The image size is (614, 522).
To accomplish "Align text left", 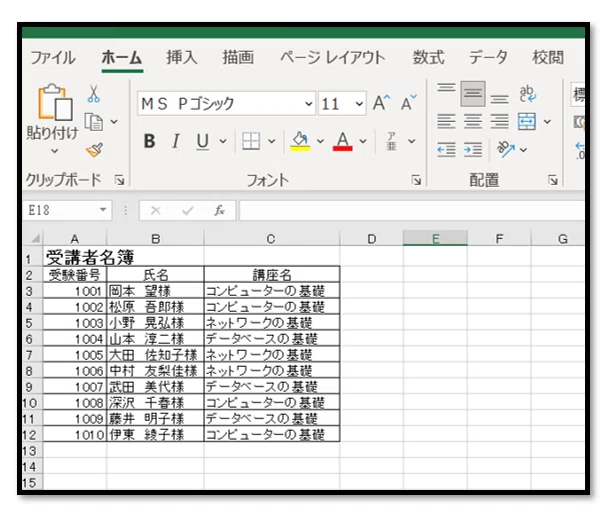I will tap(446, 122).
